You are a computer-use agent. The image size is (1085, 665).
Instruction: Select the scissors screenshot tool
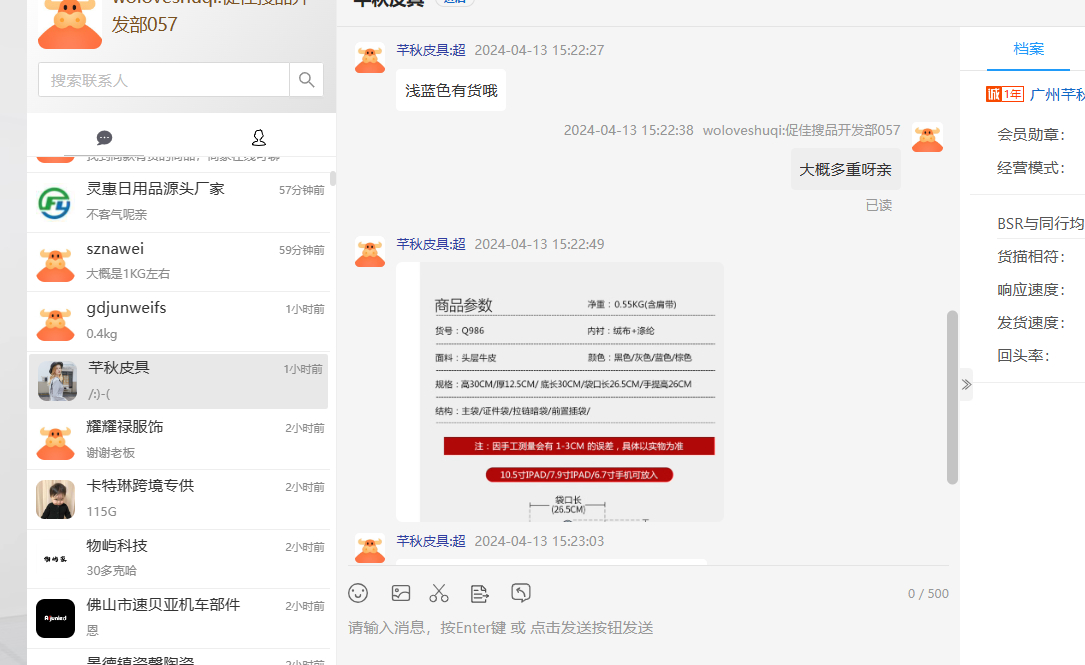(439, 593)
